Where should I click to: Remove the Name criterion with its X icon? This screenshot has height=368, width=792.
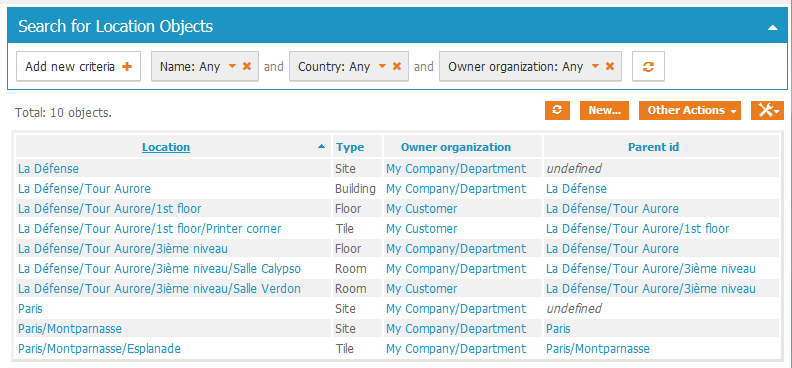point(246,66)
